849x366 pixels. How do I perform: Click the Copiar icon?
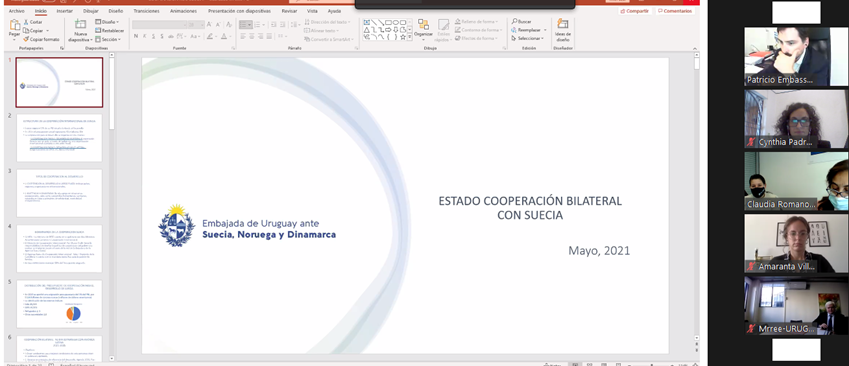25,30
